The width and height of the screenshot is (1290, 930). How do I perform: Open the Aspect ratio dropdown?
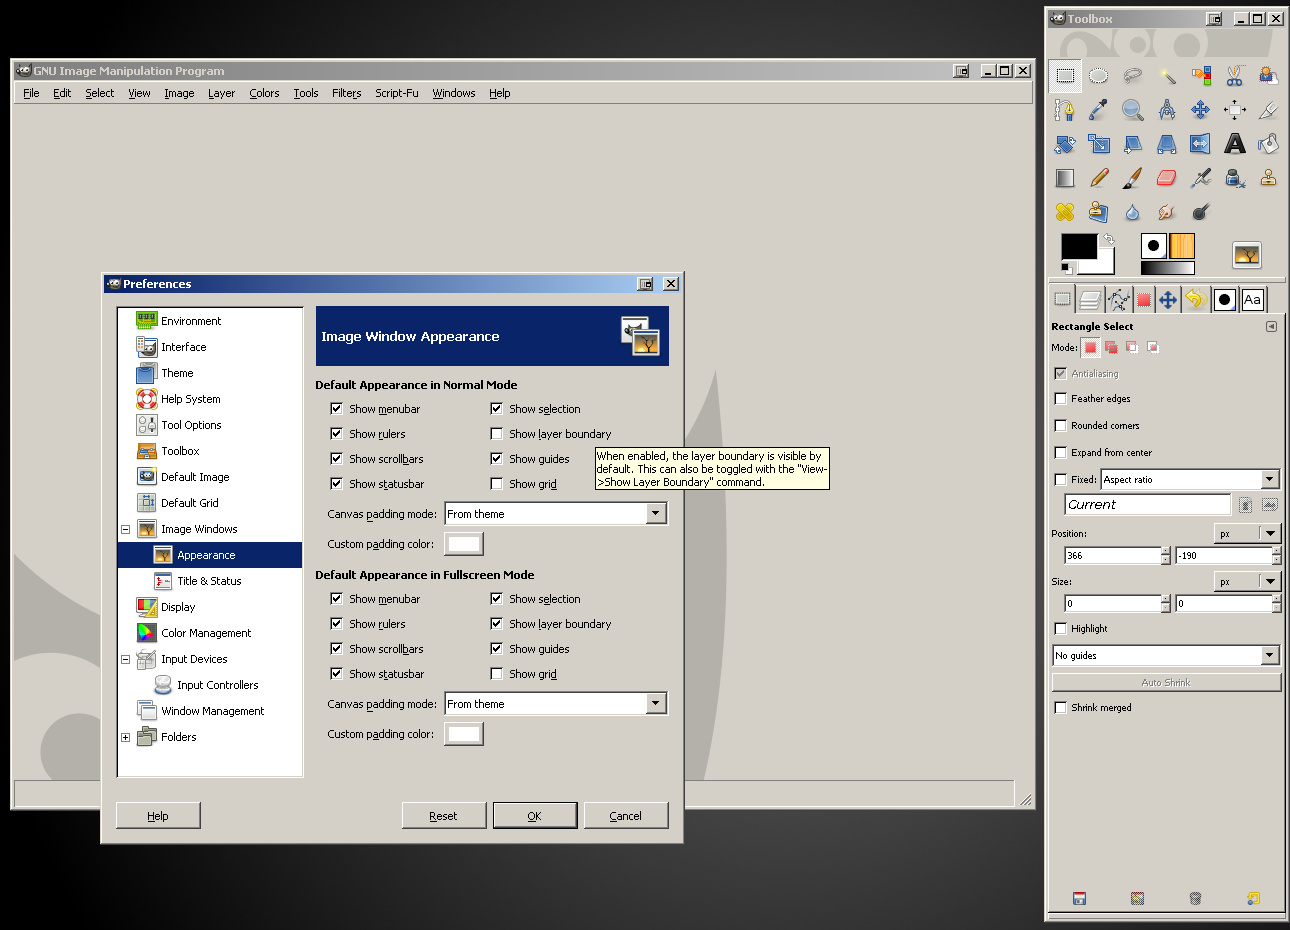[x=1190, y=480]
